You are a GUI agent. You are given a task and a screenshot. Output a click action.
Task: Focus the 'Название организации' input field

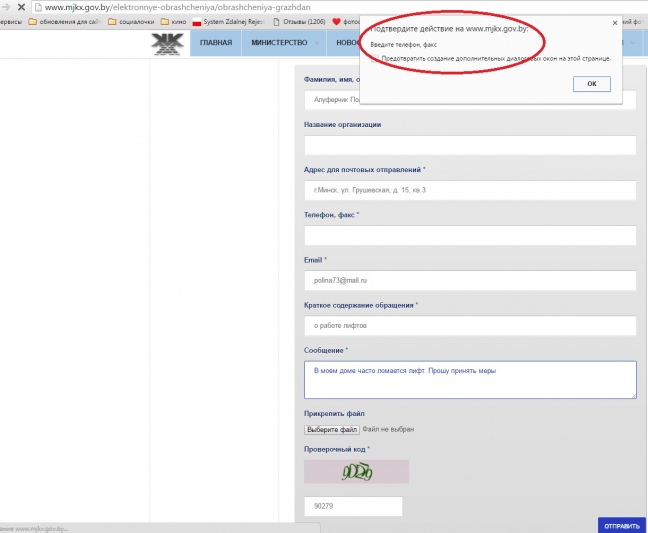[470, 145]
